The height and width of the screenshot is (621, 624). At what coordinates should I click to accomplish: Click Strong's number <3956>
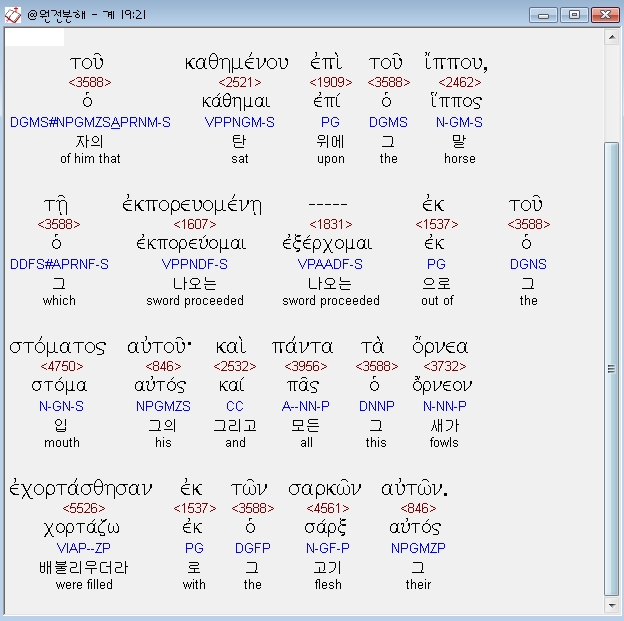(x=306, y=366)
